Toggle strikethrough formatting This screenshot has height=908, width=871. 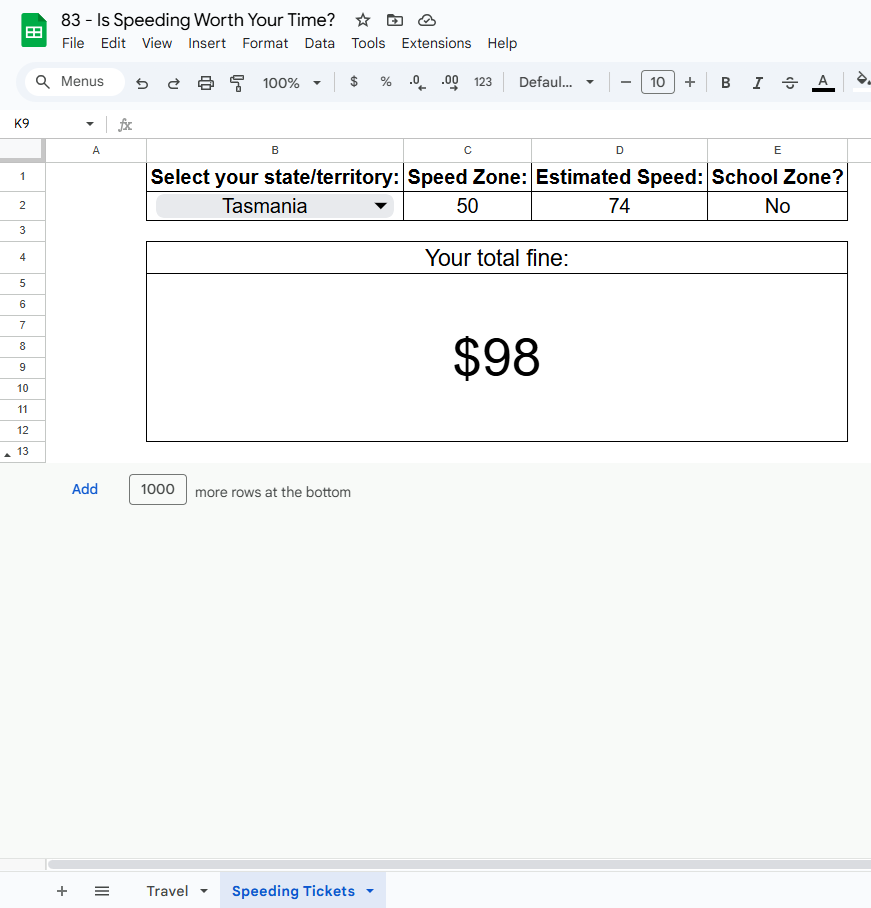pyautogui.click(x=790, y=83)
